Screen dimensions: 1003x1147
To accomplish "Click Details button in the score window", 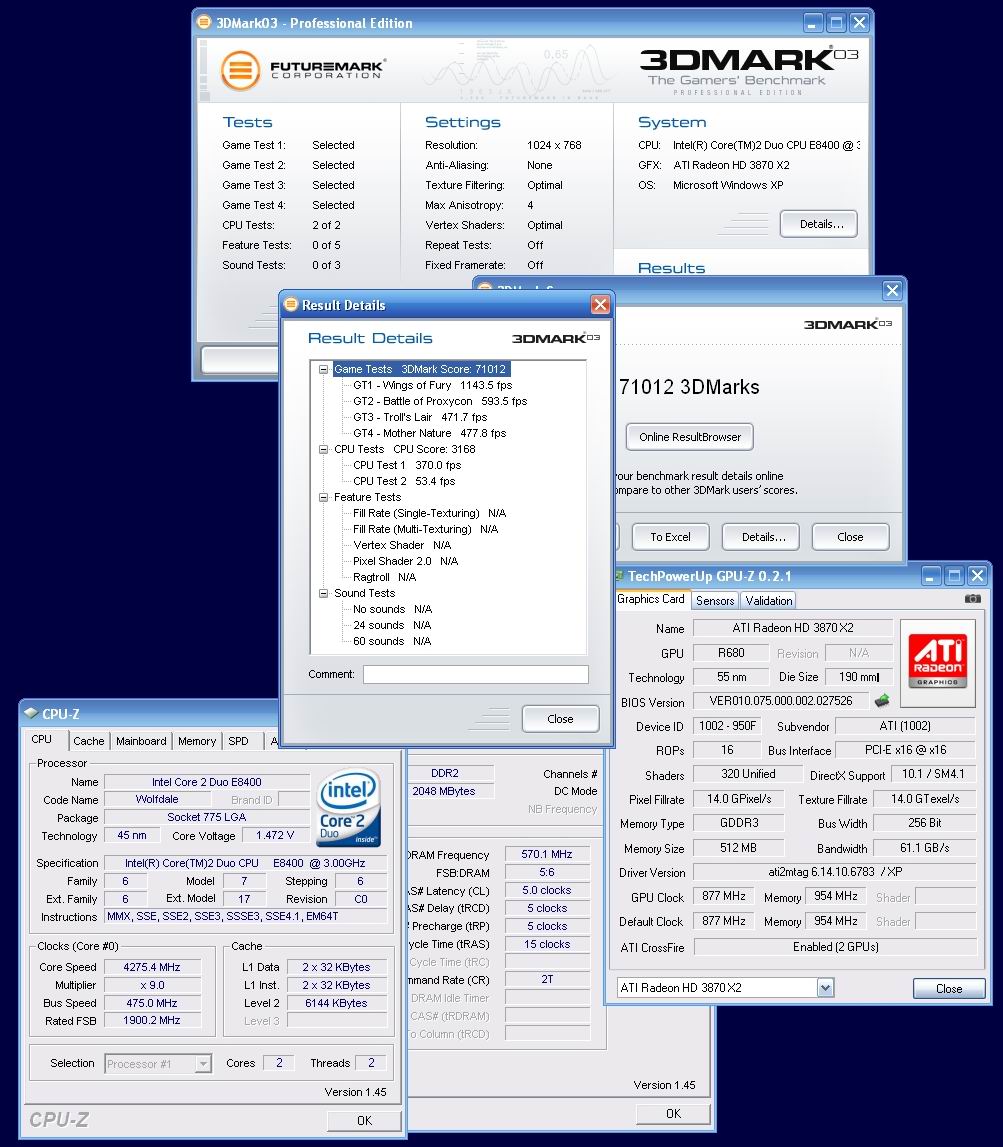I will point(763,537).
